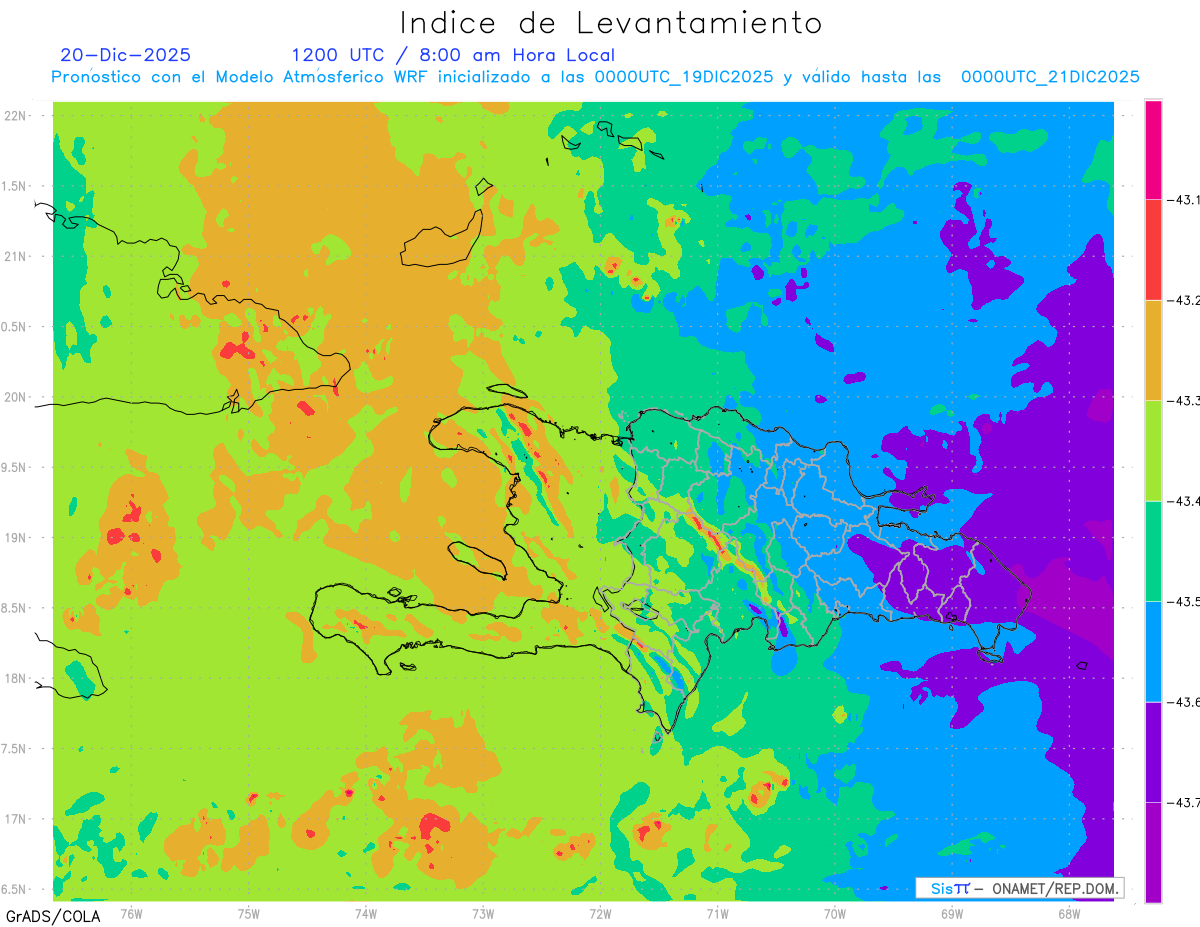Click the '75W' longitude label
This screenshot has height=927, width=1200.
(x=249, y=912)
